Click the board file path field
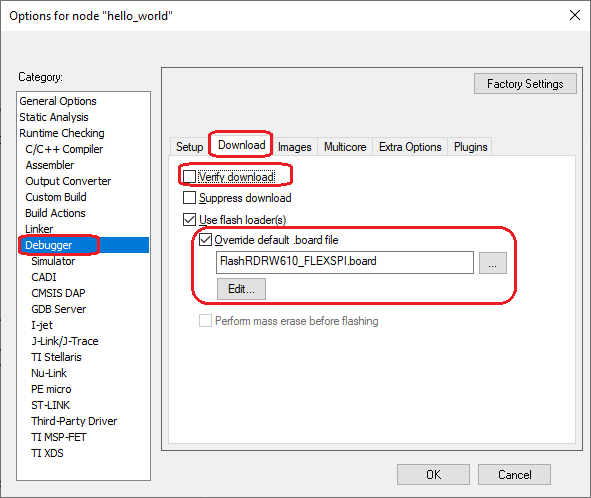Viewport: 591px width, 498px height. click(345, 262)
